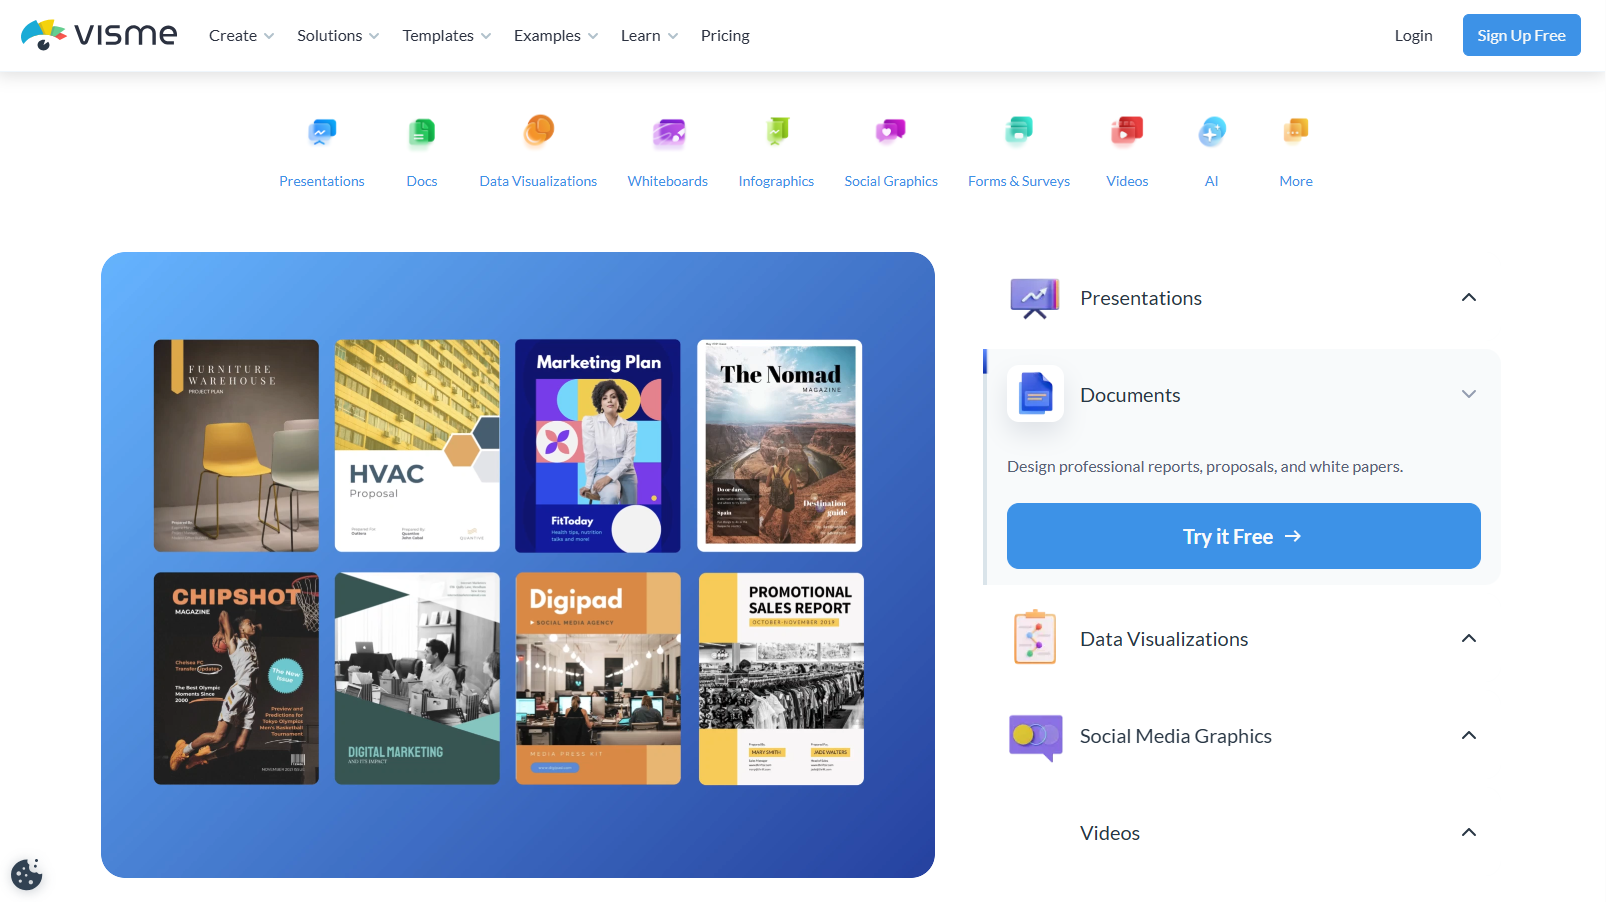
Task: Open the Forms & Surveys icon
Action: click(1019, 130)
